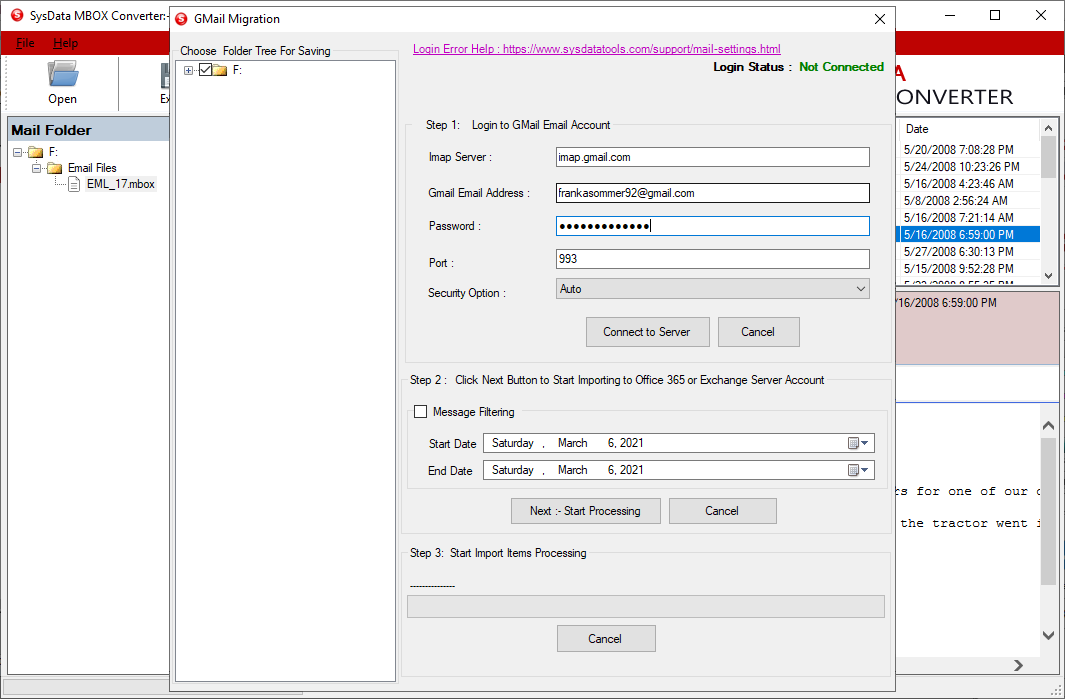Click the End Date month March
This screenshot has height=699, width=1065.
[573, 470]
